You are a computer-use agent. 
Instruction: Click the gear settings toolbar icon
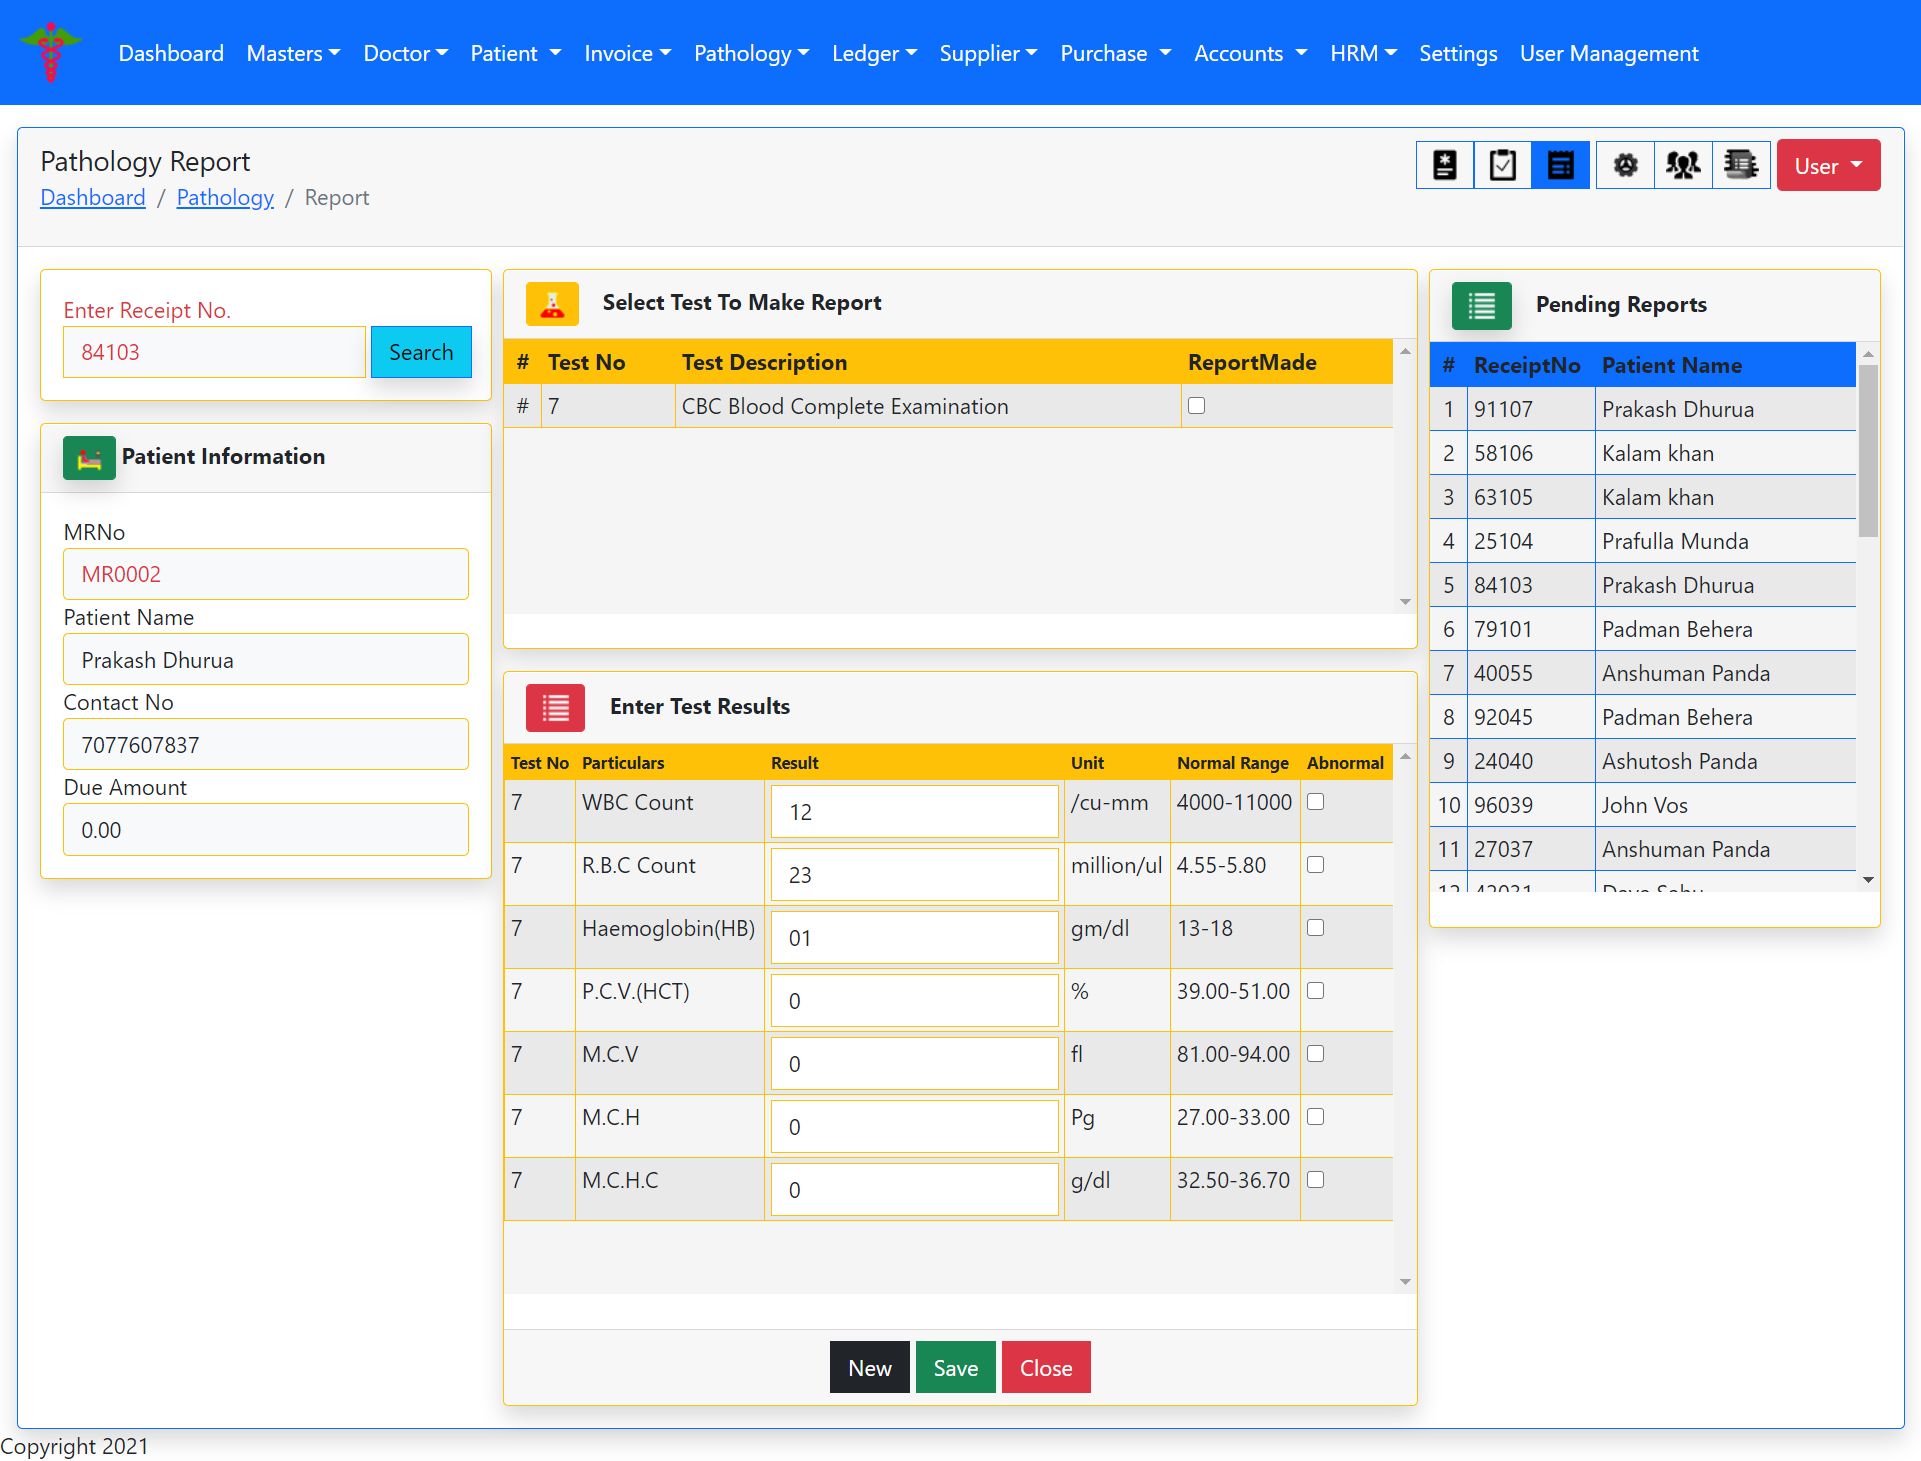[1625, 165]
